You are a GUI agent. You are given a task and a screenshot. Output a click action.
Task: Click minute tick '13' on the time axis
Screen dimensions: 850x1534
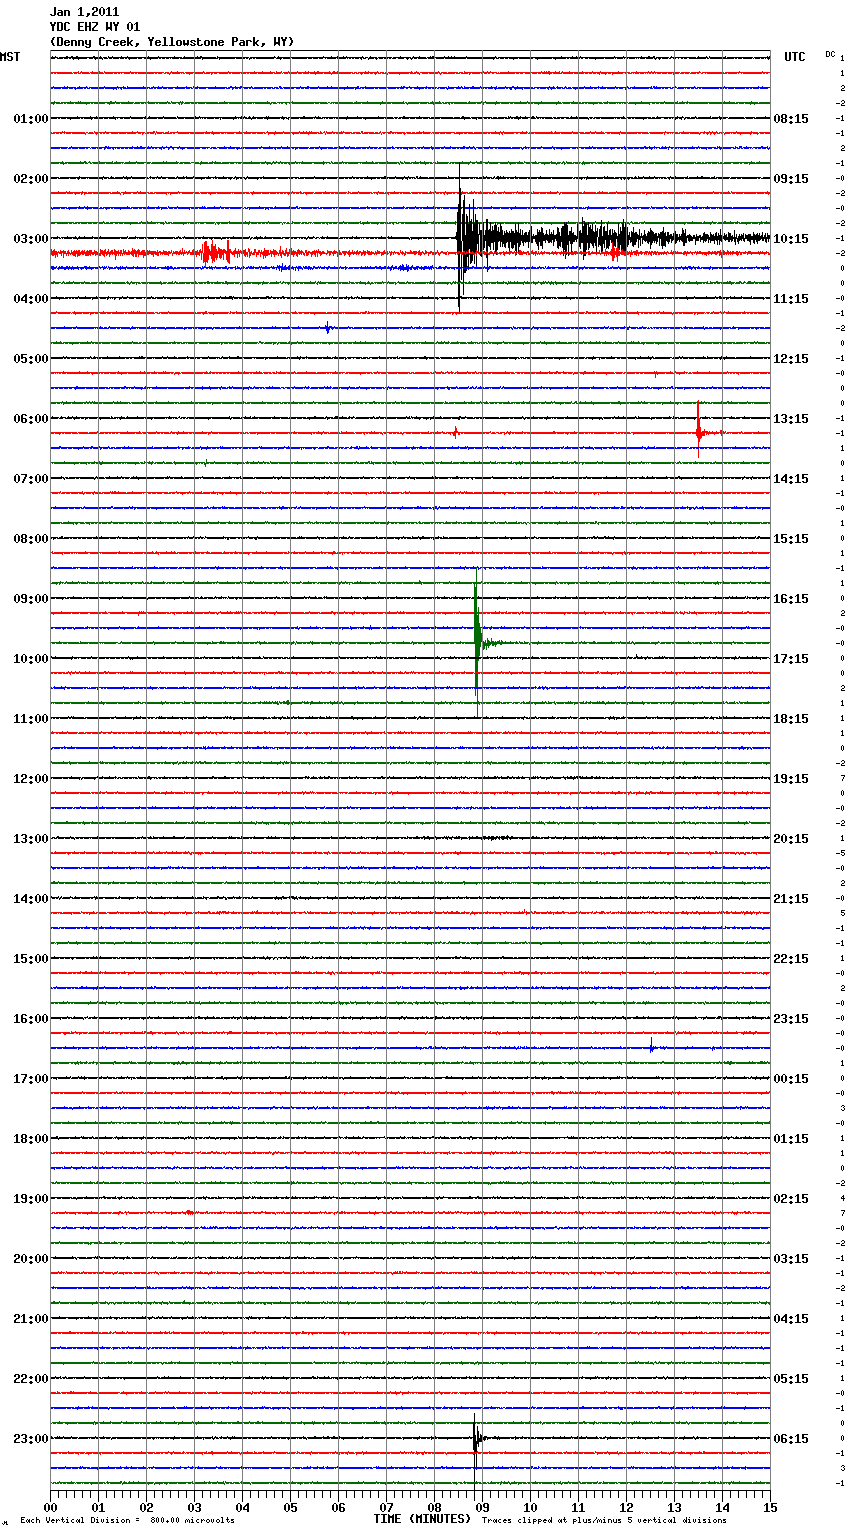[674, 1507]
